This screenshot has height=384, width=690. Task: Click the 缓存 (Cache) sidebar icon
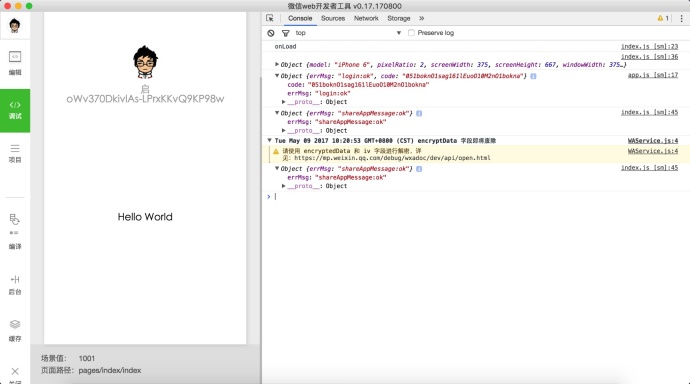coord(15,331)
